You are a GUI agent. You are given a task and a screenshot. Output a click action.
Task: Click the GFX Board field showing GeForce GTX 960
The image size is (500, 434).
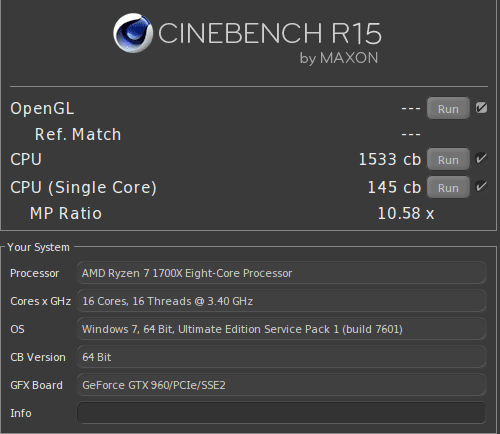pos(281,385)
